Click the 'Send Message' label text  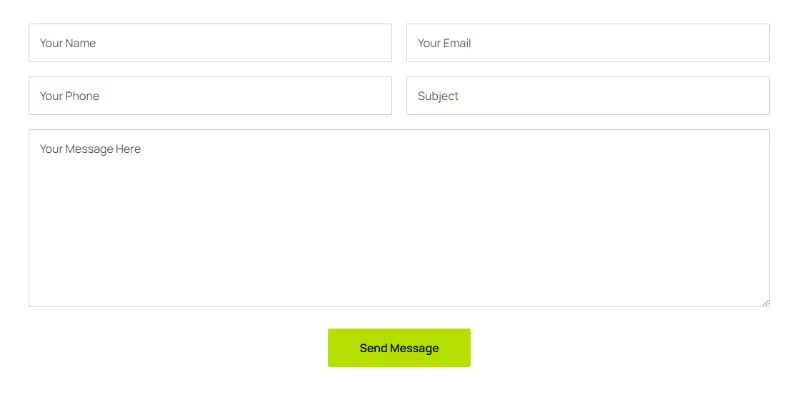(399, 348)
